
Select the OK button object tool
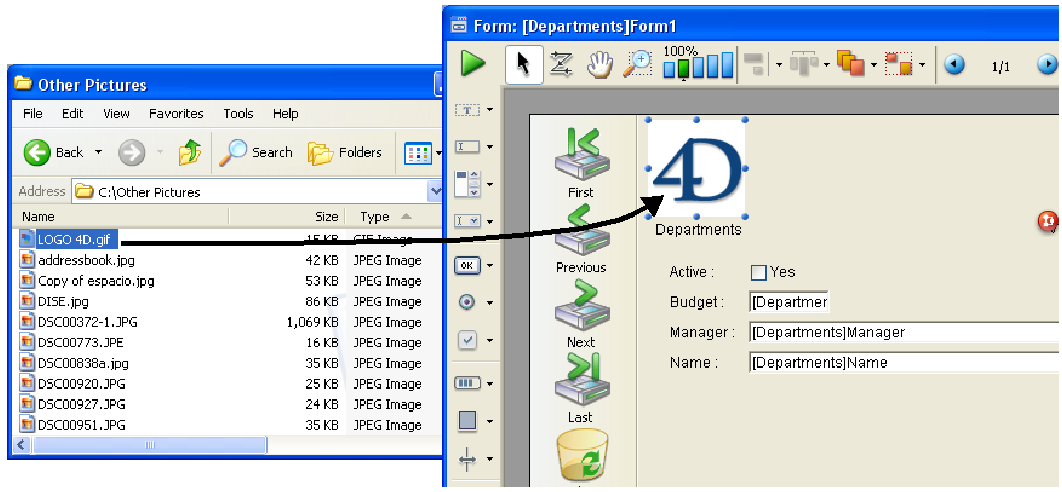click(467, 265)
